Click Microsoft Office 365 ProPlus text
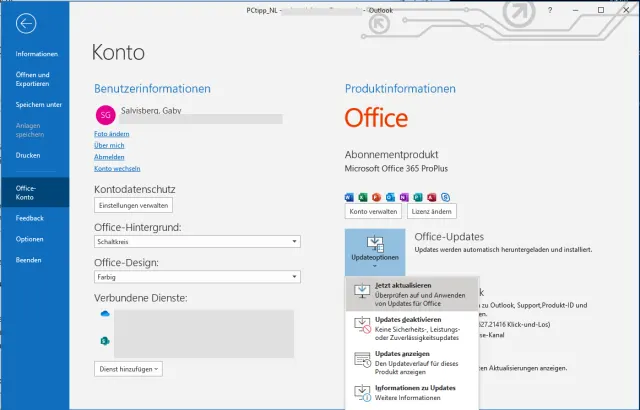640x410 pixels. pos(396,168)
